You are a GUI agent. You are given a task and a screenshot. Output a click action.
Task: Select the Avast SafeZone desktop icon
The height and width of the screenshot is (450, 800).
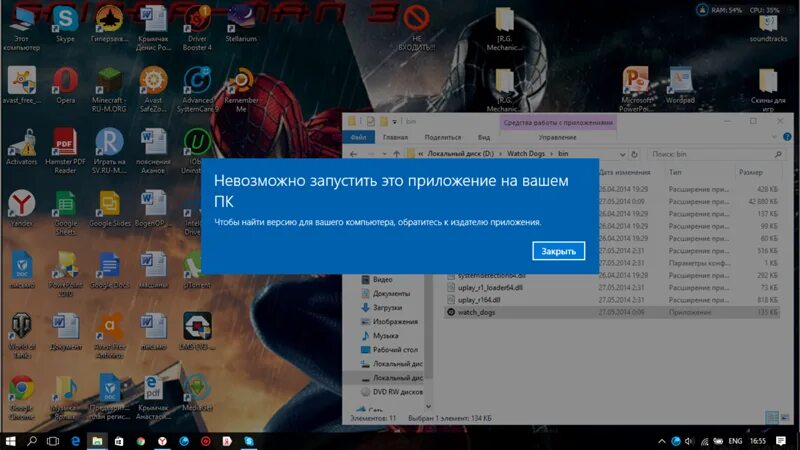(153, 90)
